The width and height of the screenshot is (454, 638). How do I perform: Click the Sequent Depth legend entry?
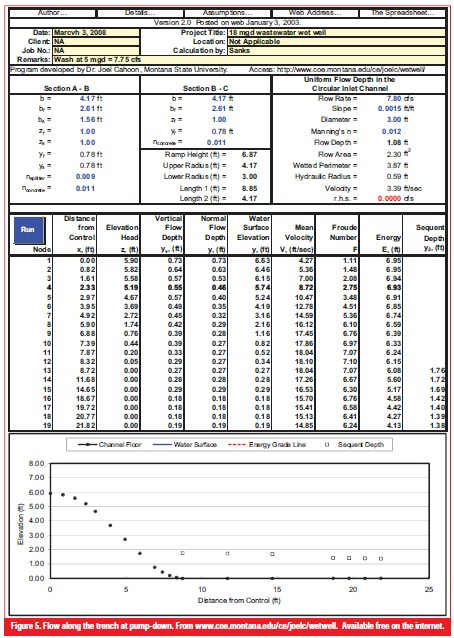[354, 445]
